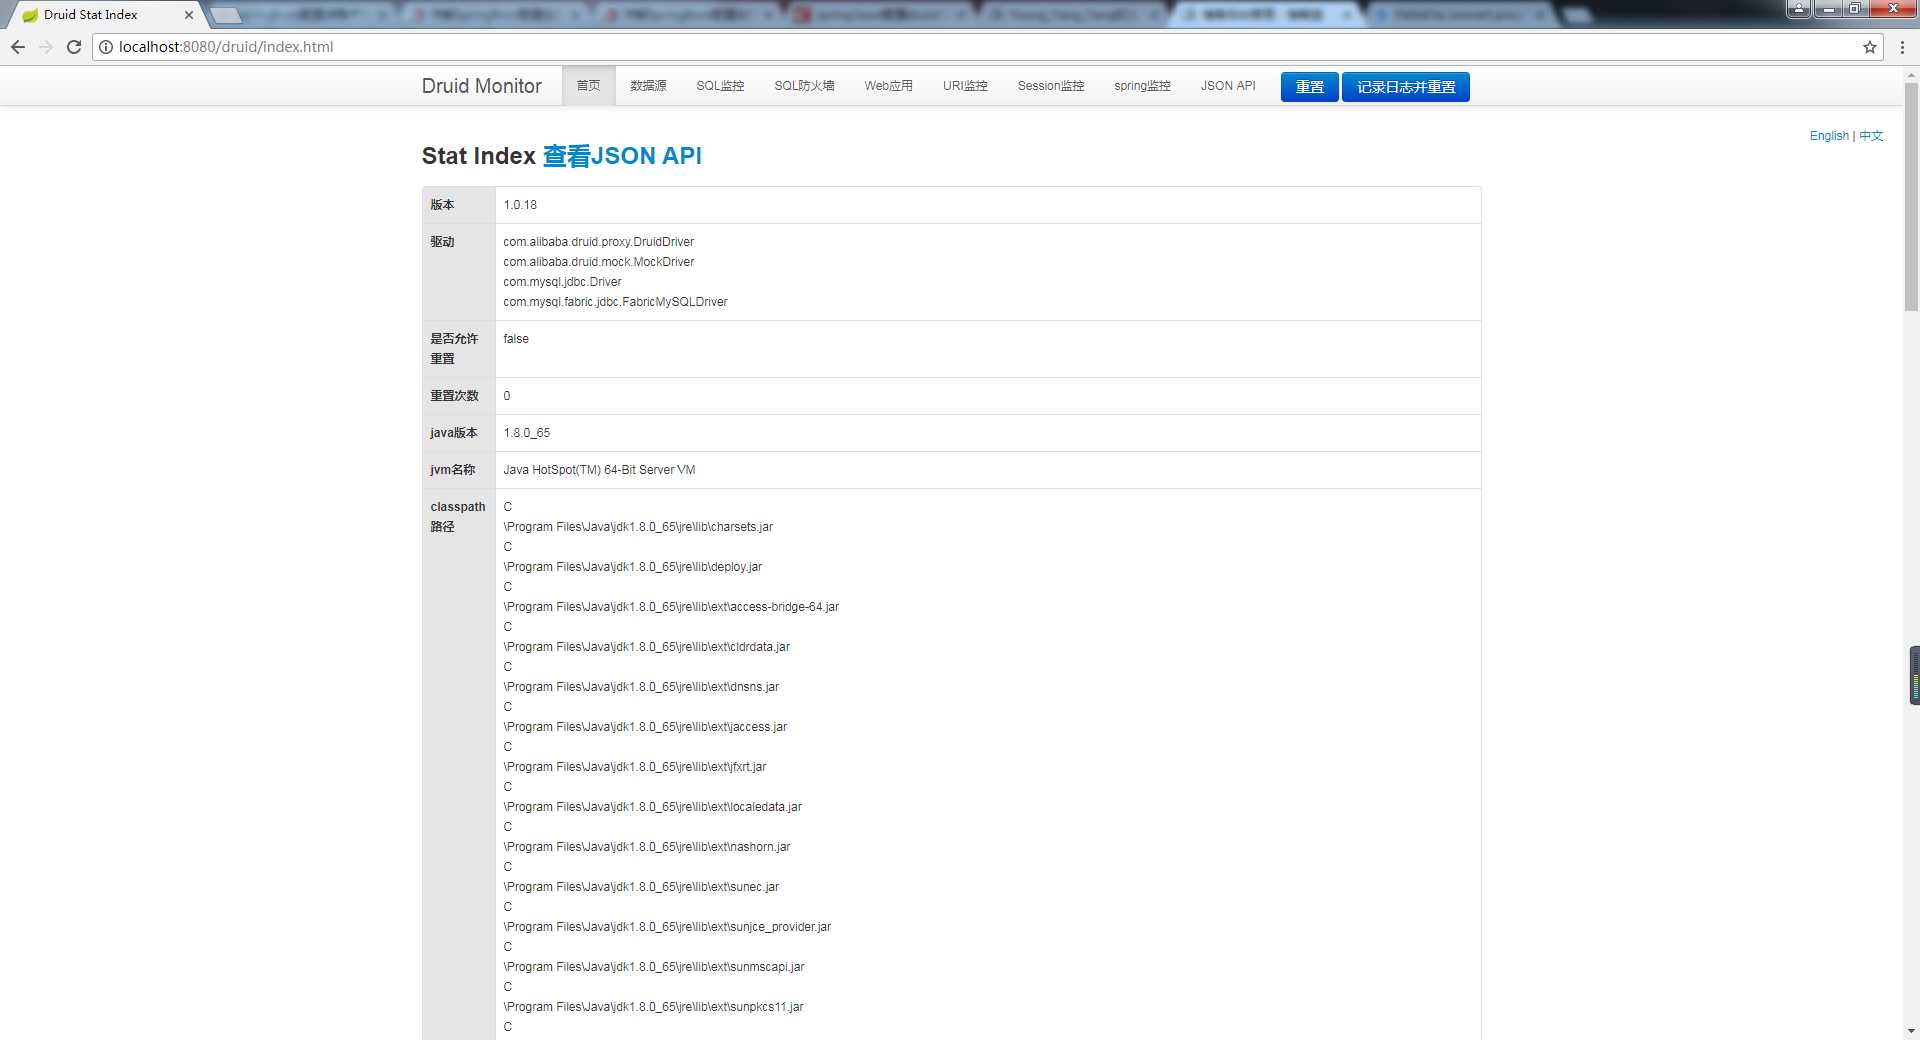Screen dimensions: 1920x1040
Task: Bookmark this page with the star icon
Action: 1869,47
